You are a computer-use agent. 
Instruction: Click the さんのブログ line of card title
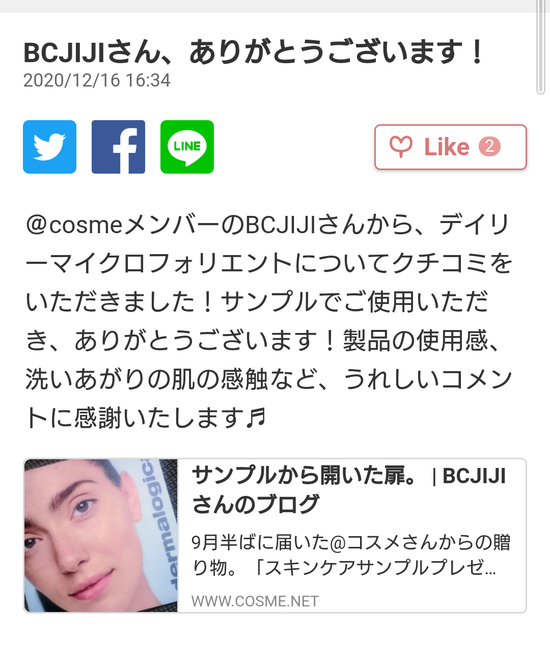point(255,504)
